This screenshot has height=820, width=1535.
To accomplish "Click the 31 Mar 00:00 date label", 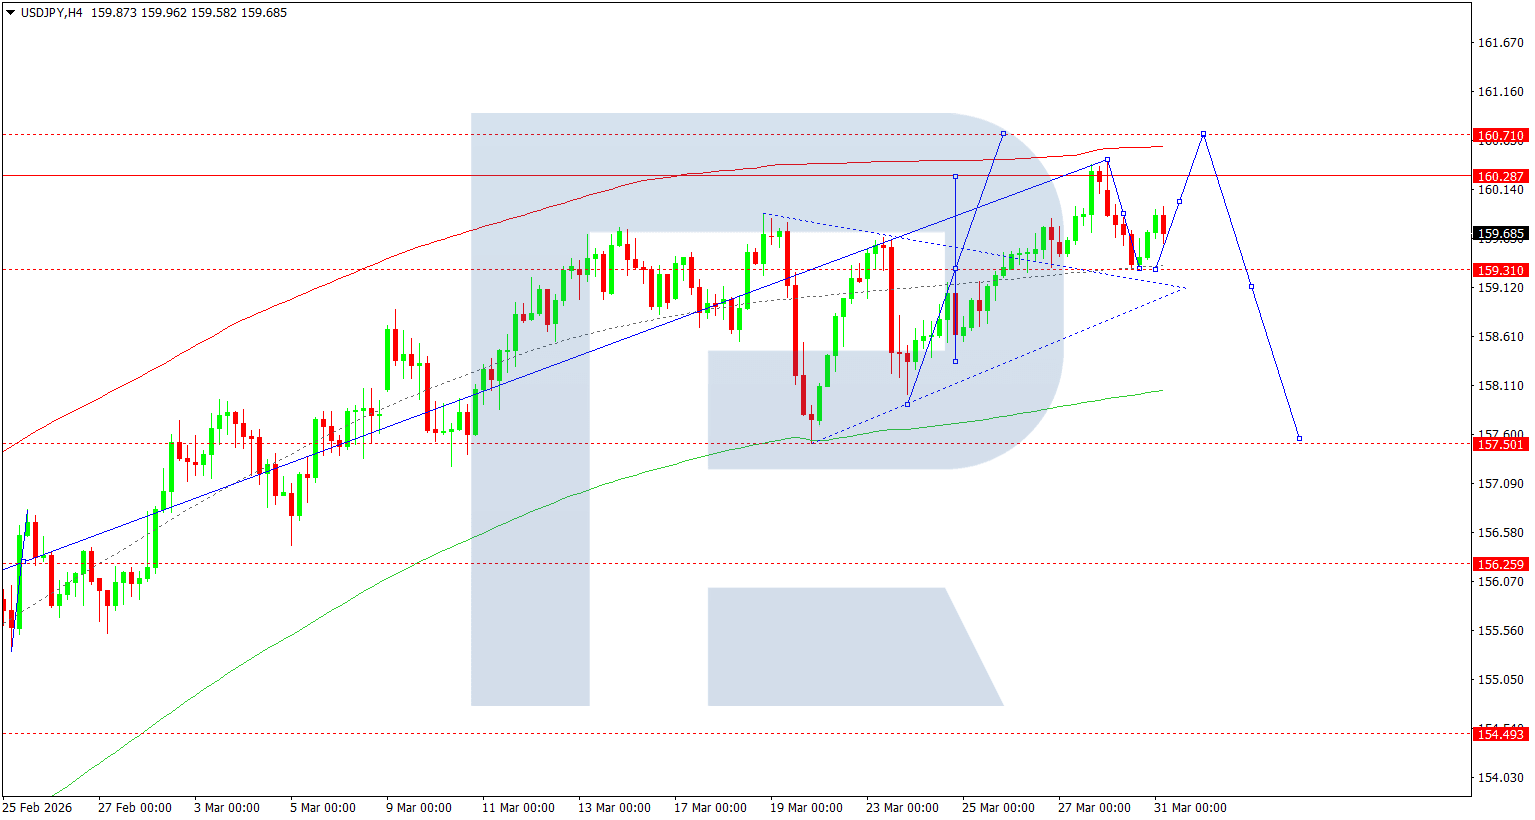I will click(x=1189, y=807).
